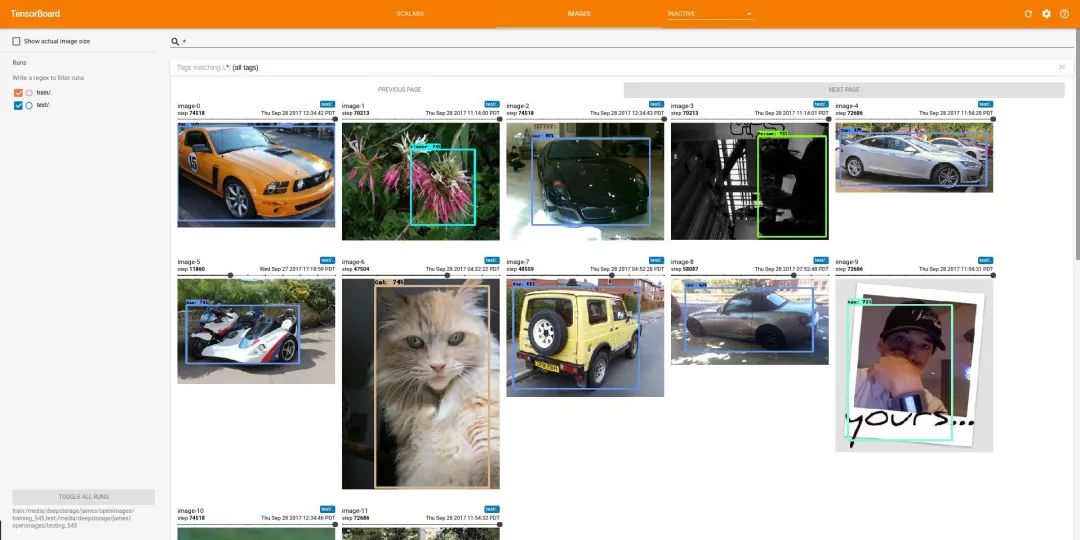The height and width of the screenshot is (540, 1080).
Task: Uncheck the train/ run checkbox
Action: click(x=19, y=93)
